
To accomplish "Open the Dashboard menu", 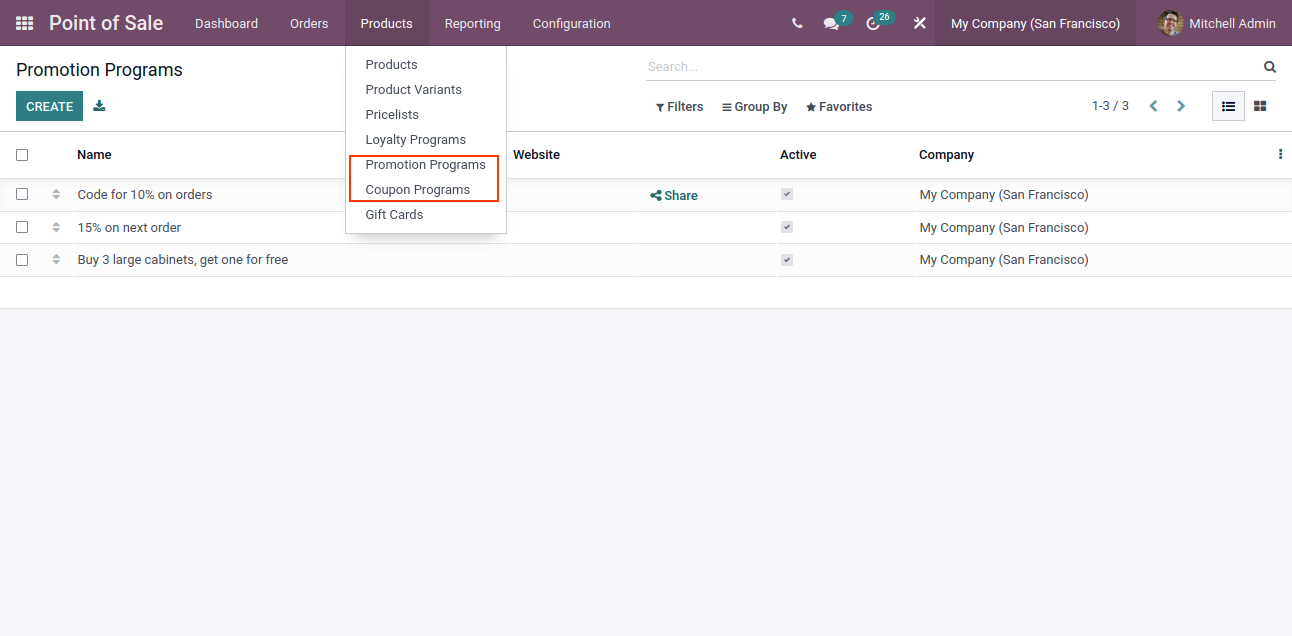I will (226, 23).
